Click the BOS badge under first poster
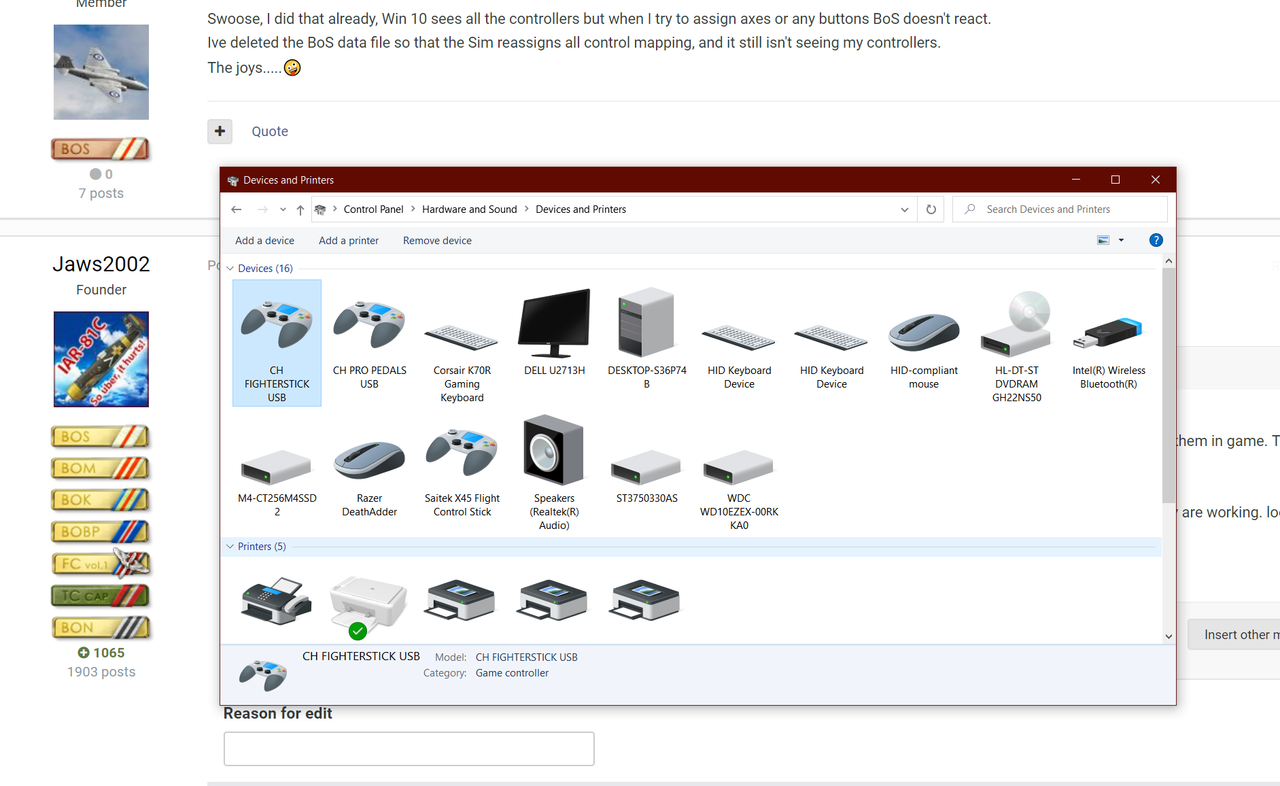 [100, 150]
